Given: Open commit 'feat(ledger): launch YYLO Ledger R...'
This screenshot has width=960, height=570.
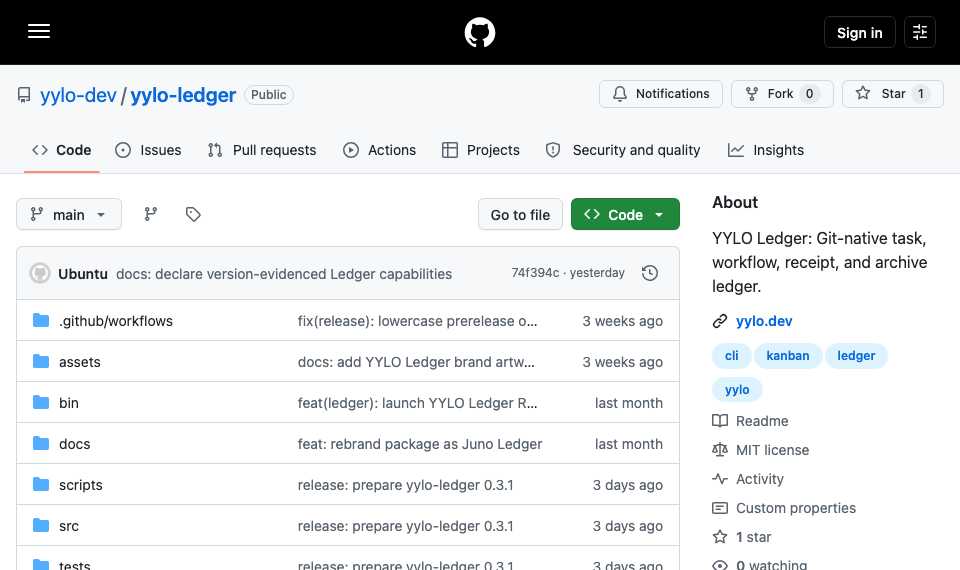Looking at the screenshot, I should point(418,403).
